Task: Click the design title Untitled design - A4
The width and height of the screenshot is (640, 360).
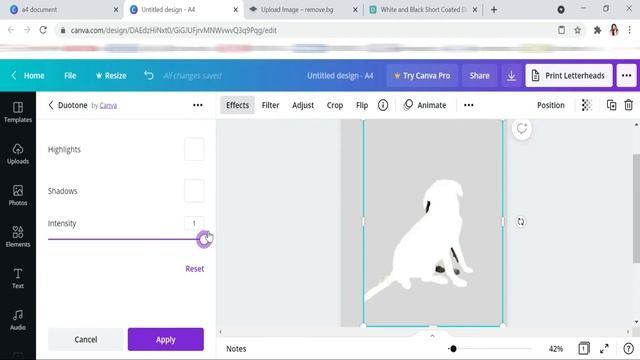Action: tap(340, 76)
